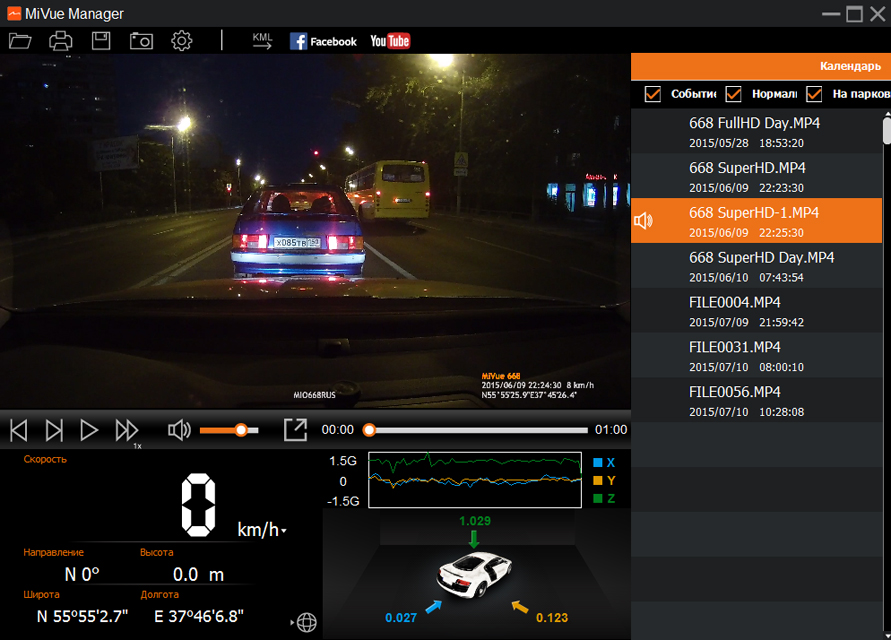The image size is (891, 640).
Task: Share the video to Facebook
Action: coord(323,41)
